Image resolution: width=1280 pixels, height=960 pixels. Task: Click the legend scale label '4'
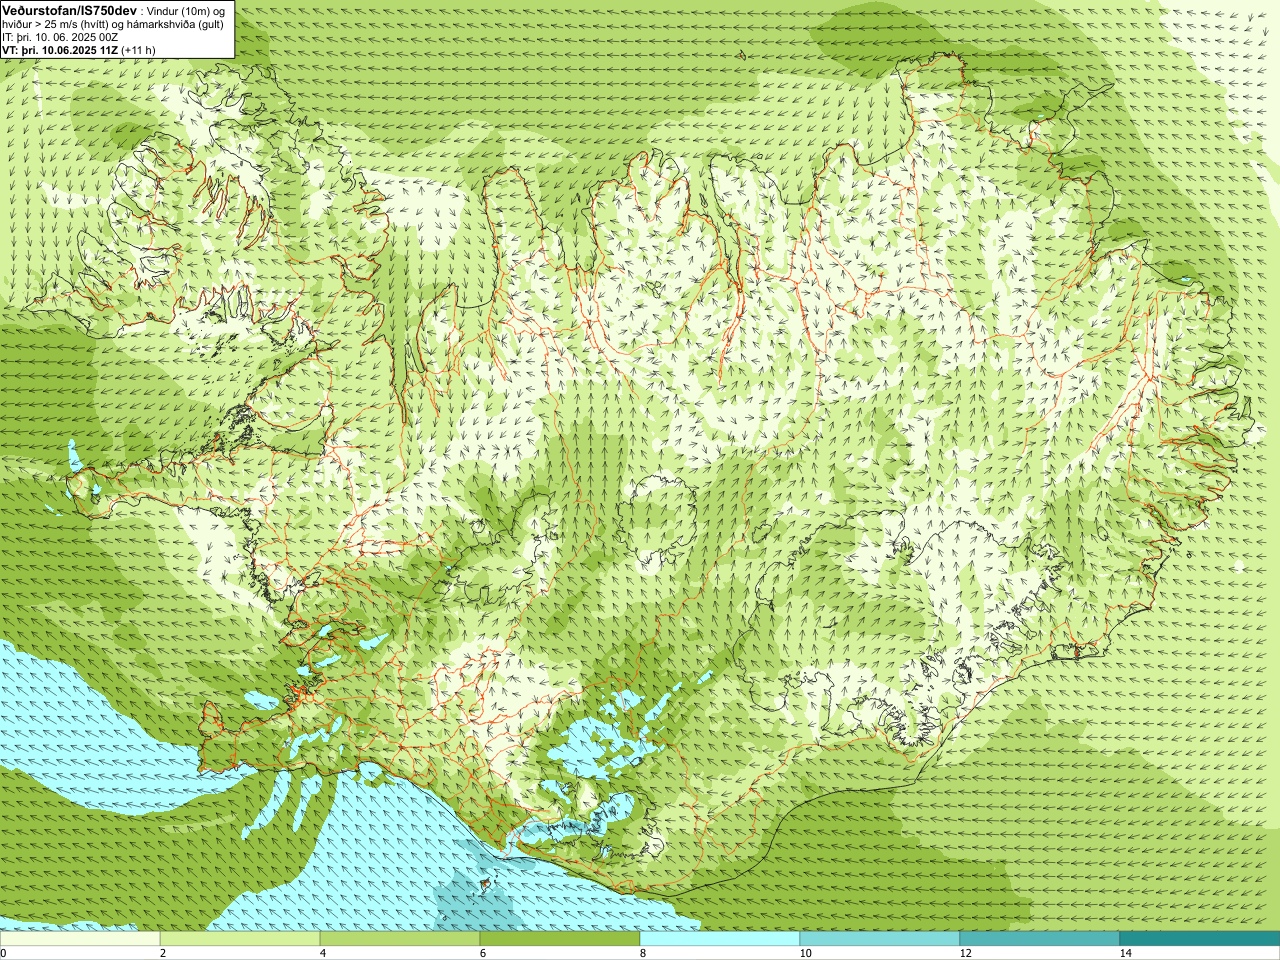[x=323, y=953]
